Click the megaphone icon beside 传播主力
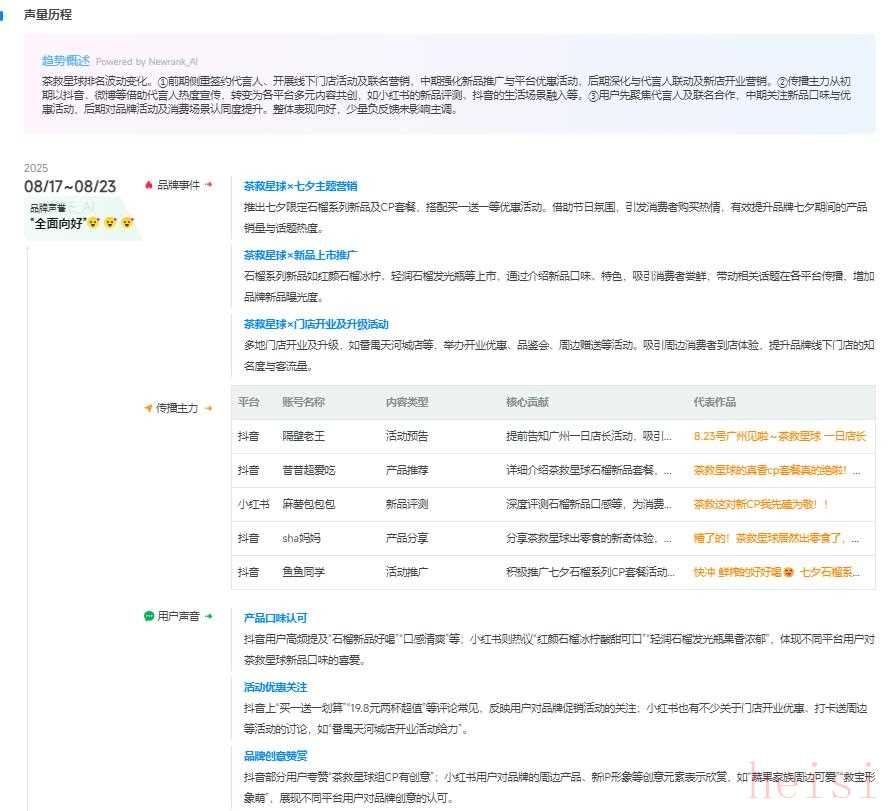 (x=149, y=408)
